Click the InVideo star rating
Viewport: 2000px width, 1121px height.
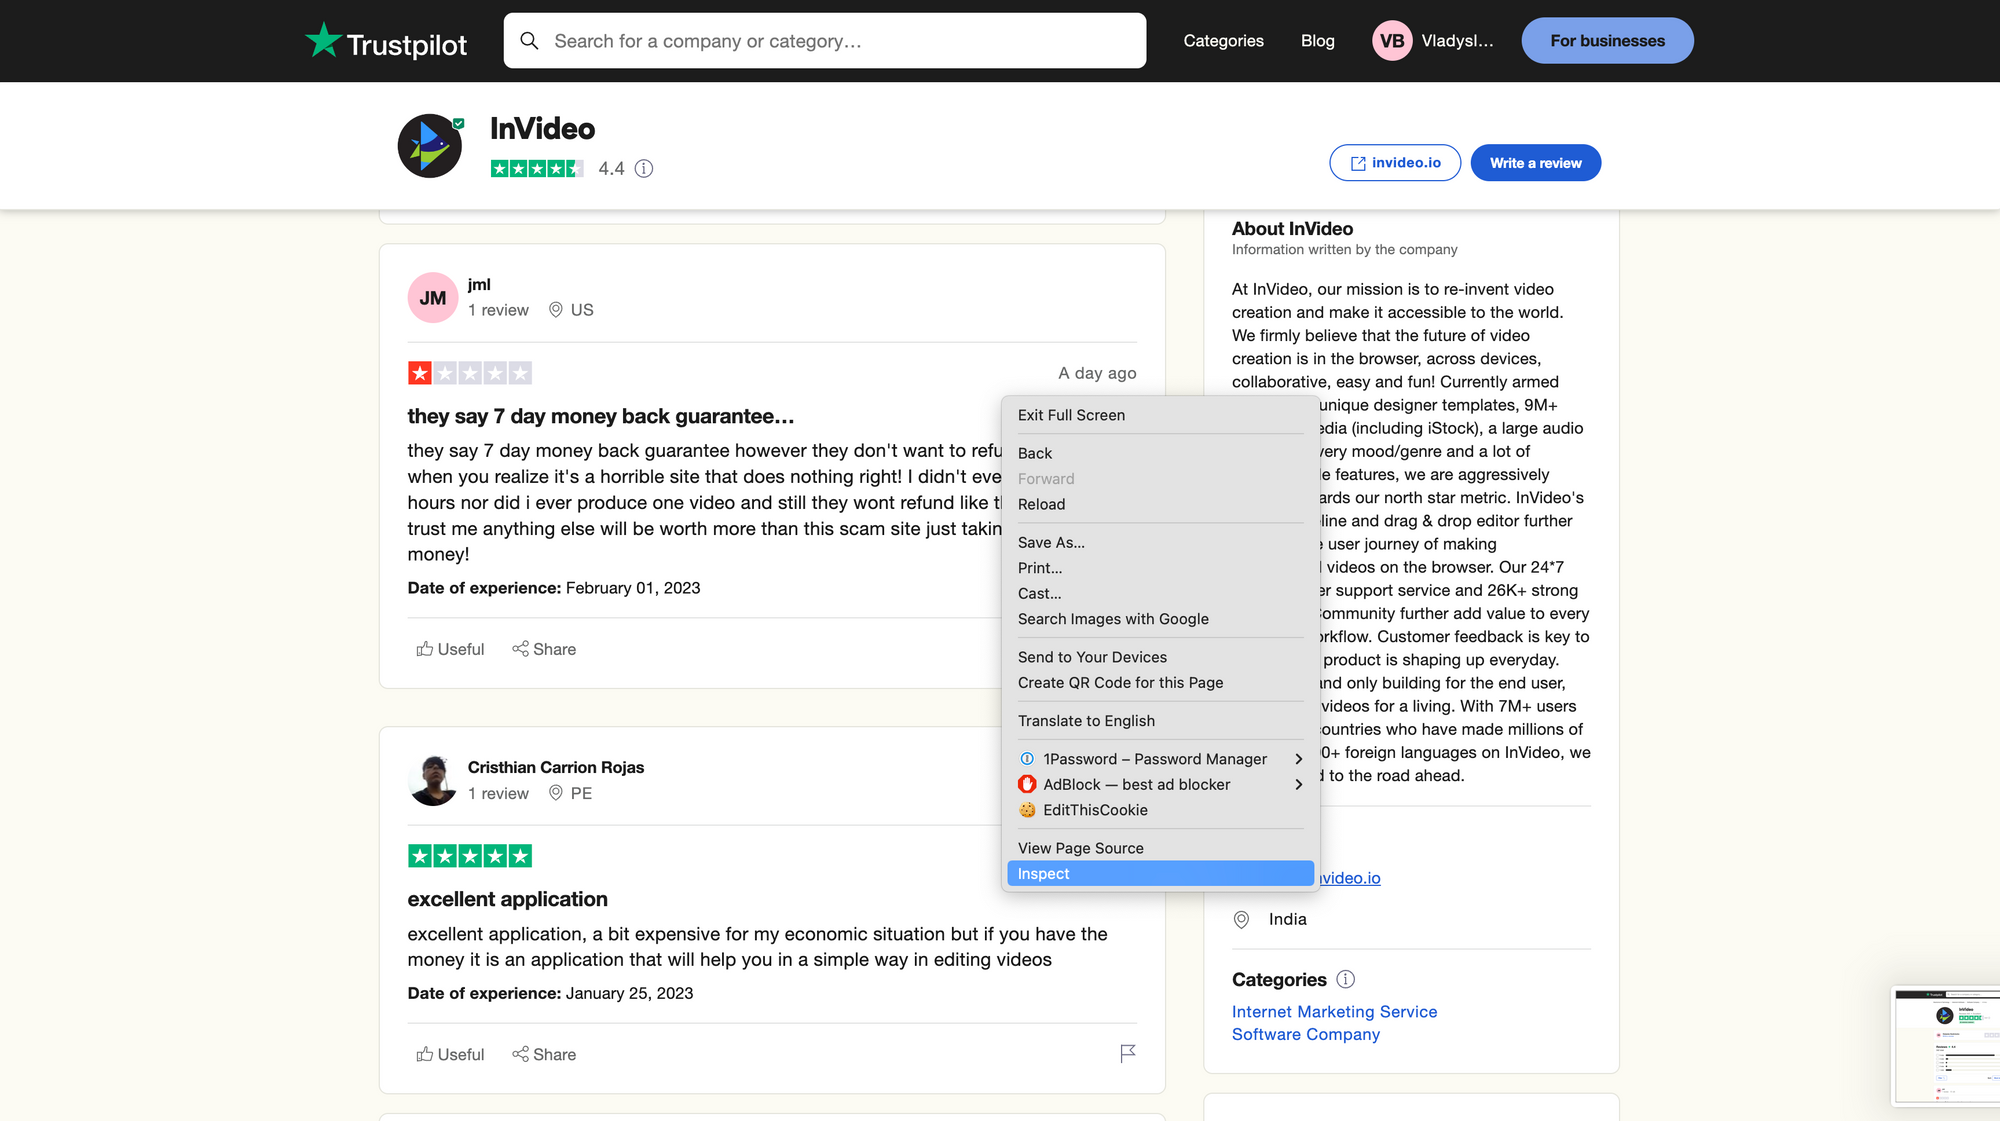click(537, 169)
